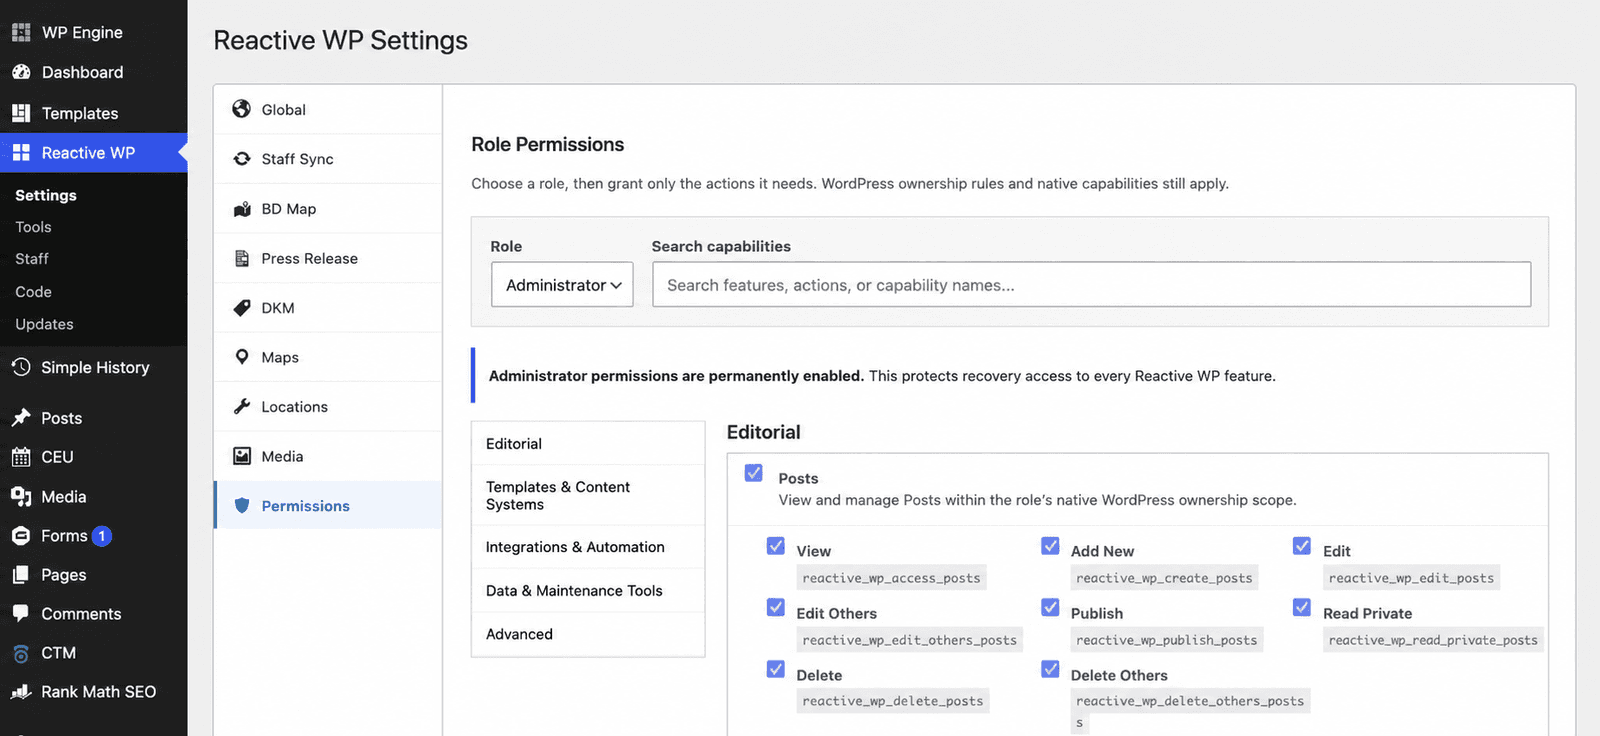
Task: Click the Media icon in admin sidebar
Action: coord(21,497)
